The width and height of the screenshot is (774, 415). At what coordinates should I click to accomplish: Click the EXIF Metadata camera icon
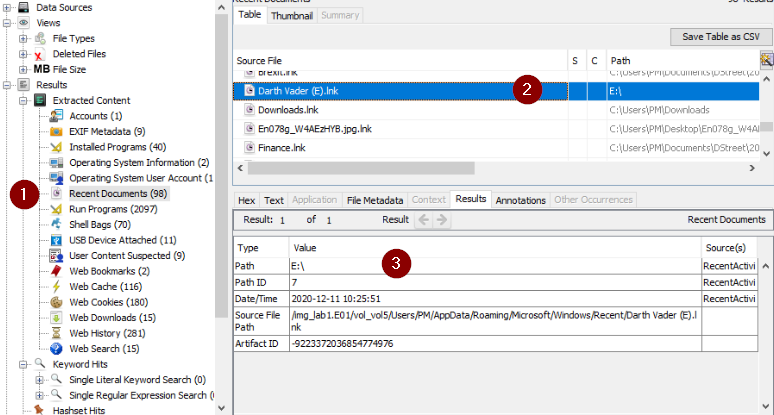point(57,132)
